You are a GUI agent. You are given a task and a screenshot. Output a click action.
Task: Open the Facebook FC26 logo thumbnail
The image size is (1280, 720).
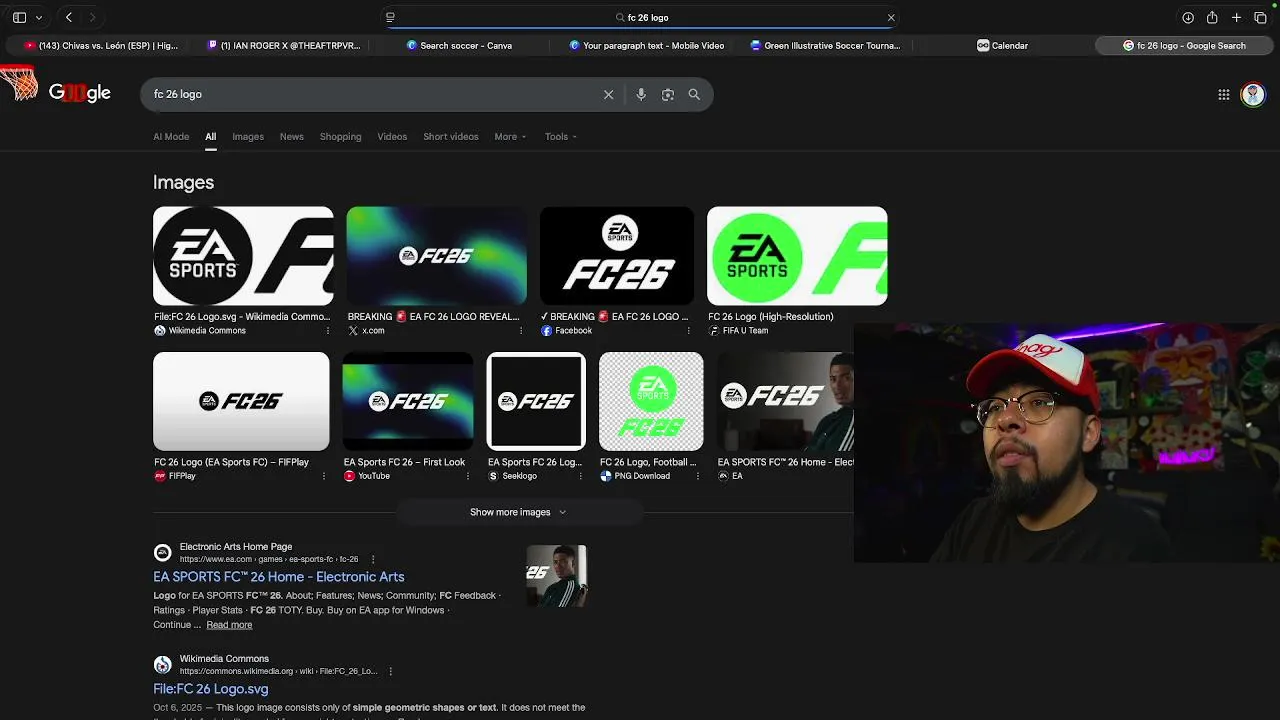tap(617, 256)
